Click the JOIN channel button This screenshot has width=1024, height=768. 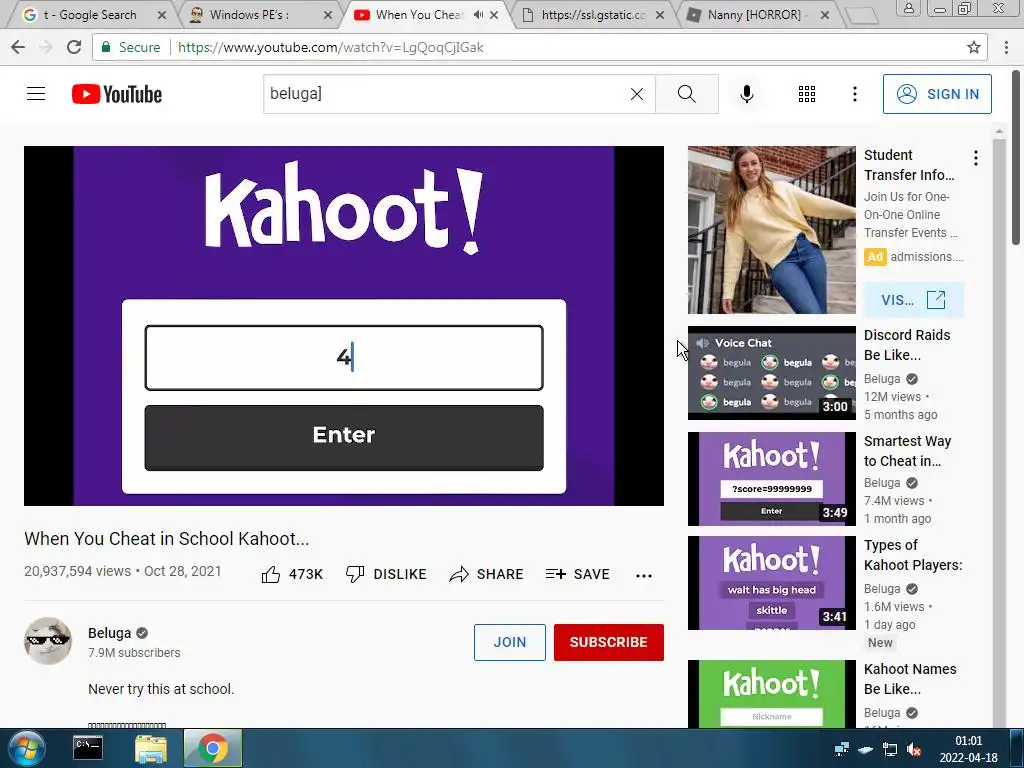(509, 642)
